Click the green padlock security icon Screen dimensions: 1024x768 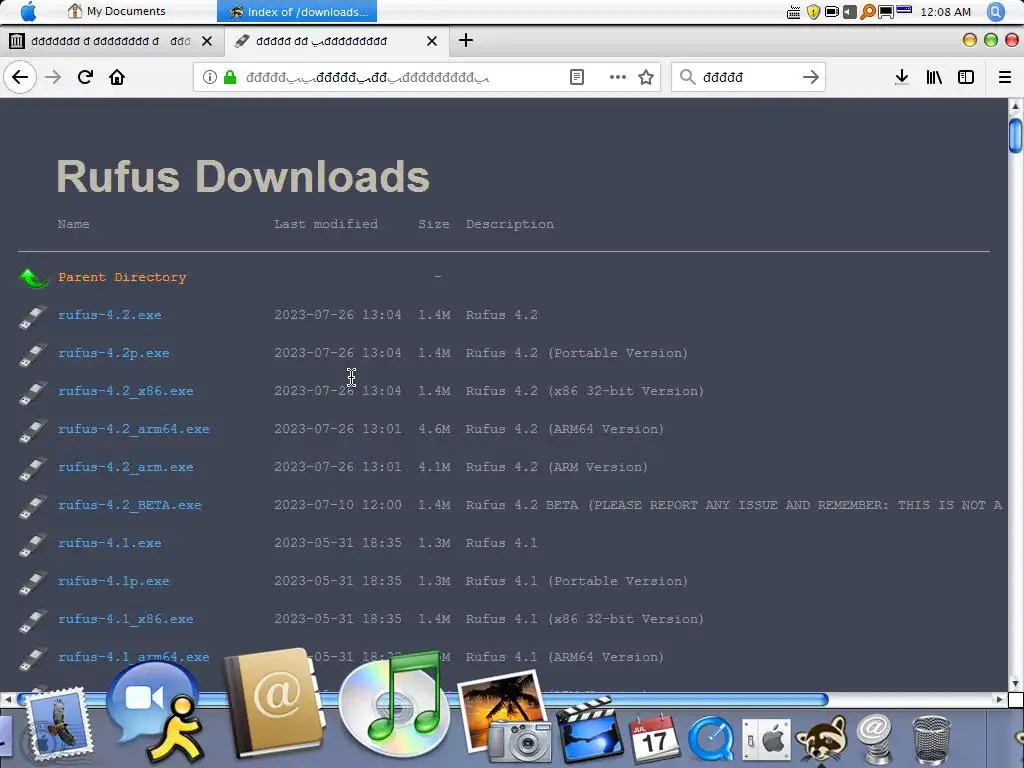[230, 77]
